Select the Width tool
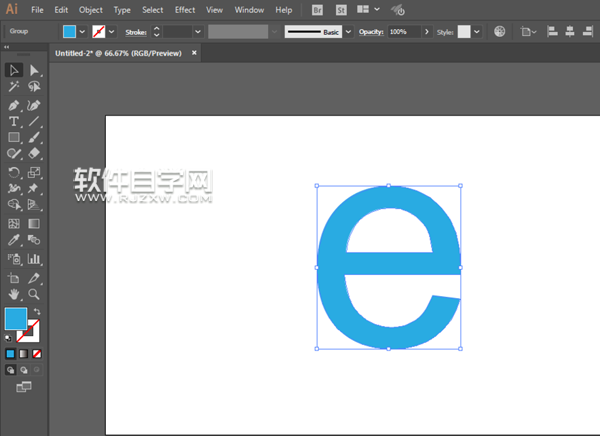The image size is (600, 436). point(14,188)
